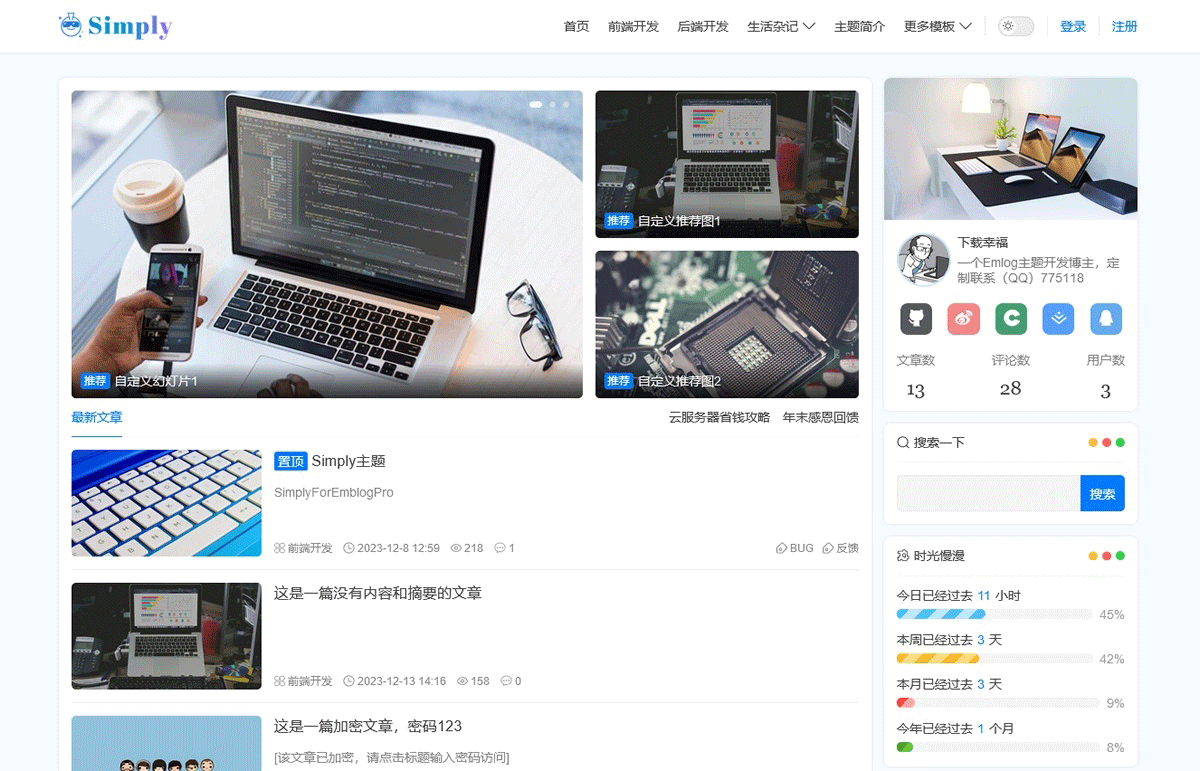Click the blue 搜索 button
1200x771 pixels.
tap(1102, 493)
